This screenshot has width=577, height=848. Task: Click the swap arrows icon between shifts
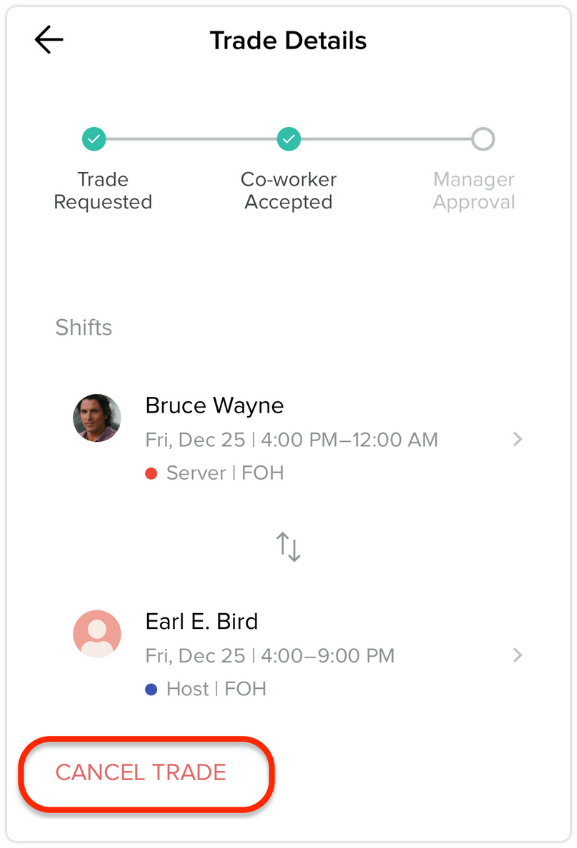click(288, 547)
